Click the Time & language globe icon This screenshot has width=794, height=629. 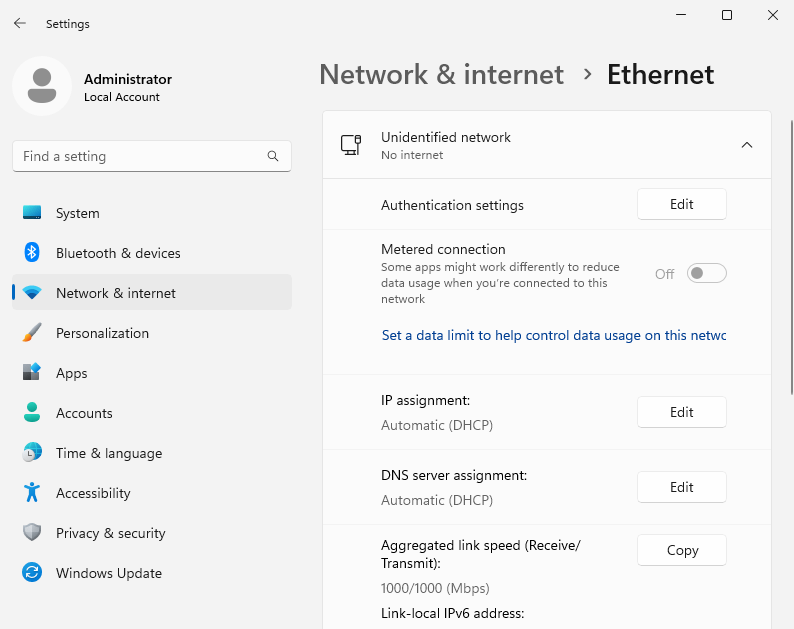(x=32, y=453)
